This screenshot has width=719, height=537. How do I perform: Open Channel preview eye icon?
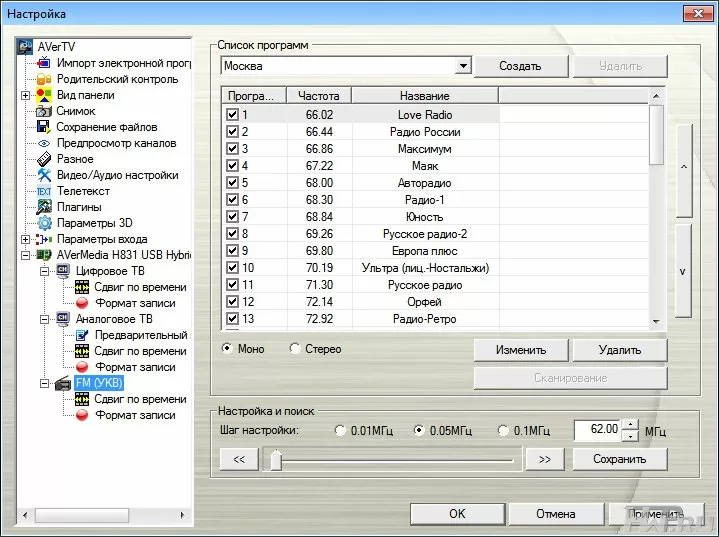pyautogui.click(x=44, y=143)
